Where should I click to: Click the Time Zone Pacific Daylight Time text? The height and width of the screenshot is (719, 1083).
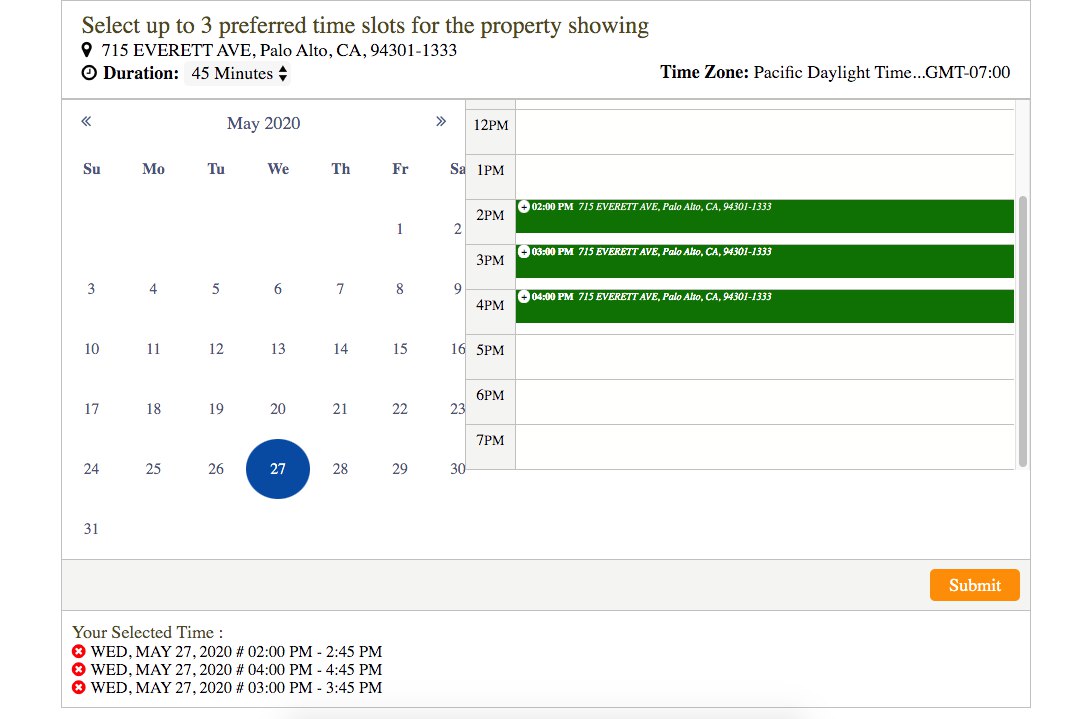[x=835, y=73]
